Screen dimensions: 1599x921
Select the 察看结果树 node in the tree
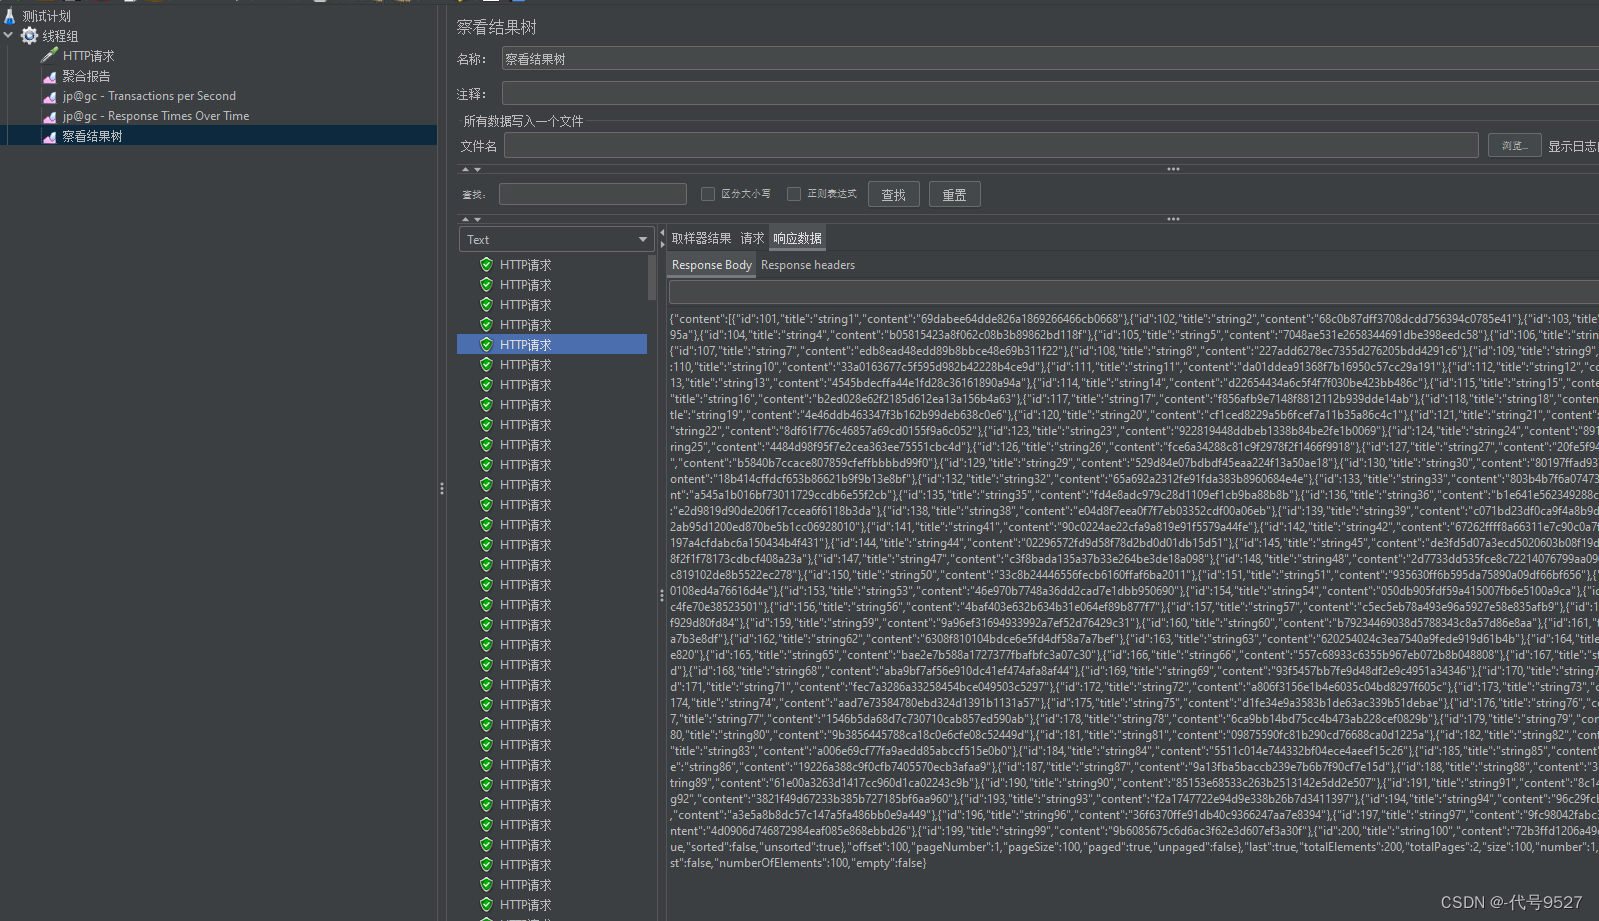pos(92,136)
